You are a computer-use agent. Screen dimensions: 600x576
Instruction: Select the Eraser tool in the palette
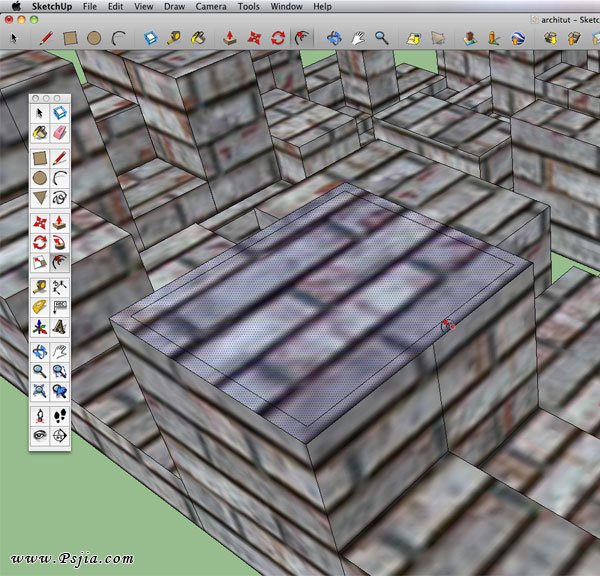click(x=59, y=132)
